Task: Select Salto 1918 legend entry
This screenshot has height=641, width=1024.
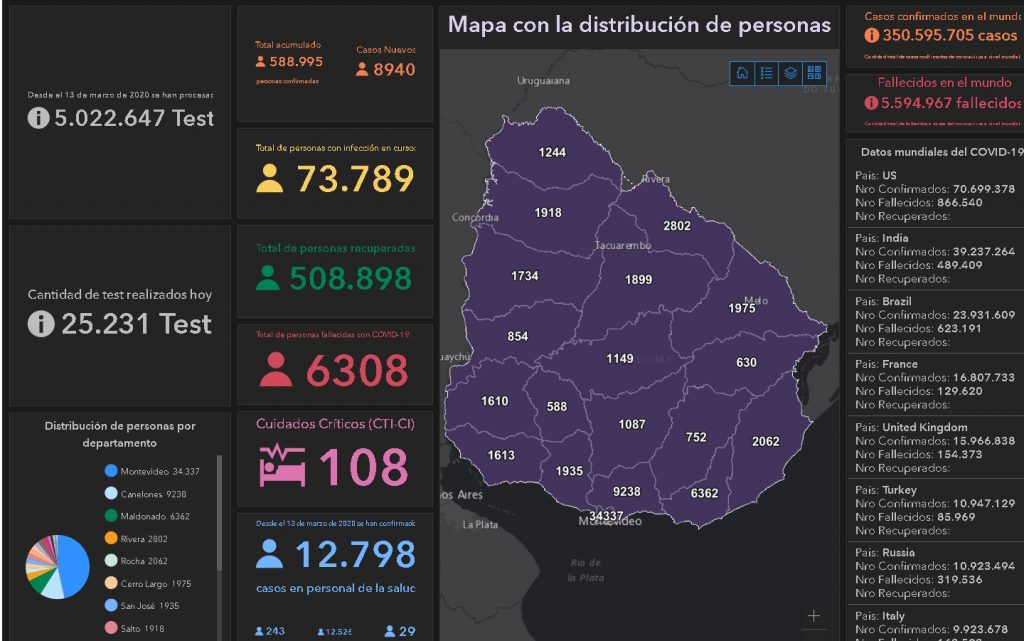Action: click(x=135, y=628)
